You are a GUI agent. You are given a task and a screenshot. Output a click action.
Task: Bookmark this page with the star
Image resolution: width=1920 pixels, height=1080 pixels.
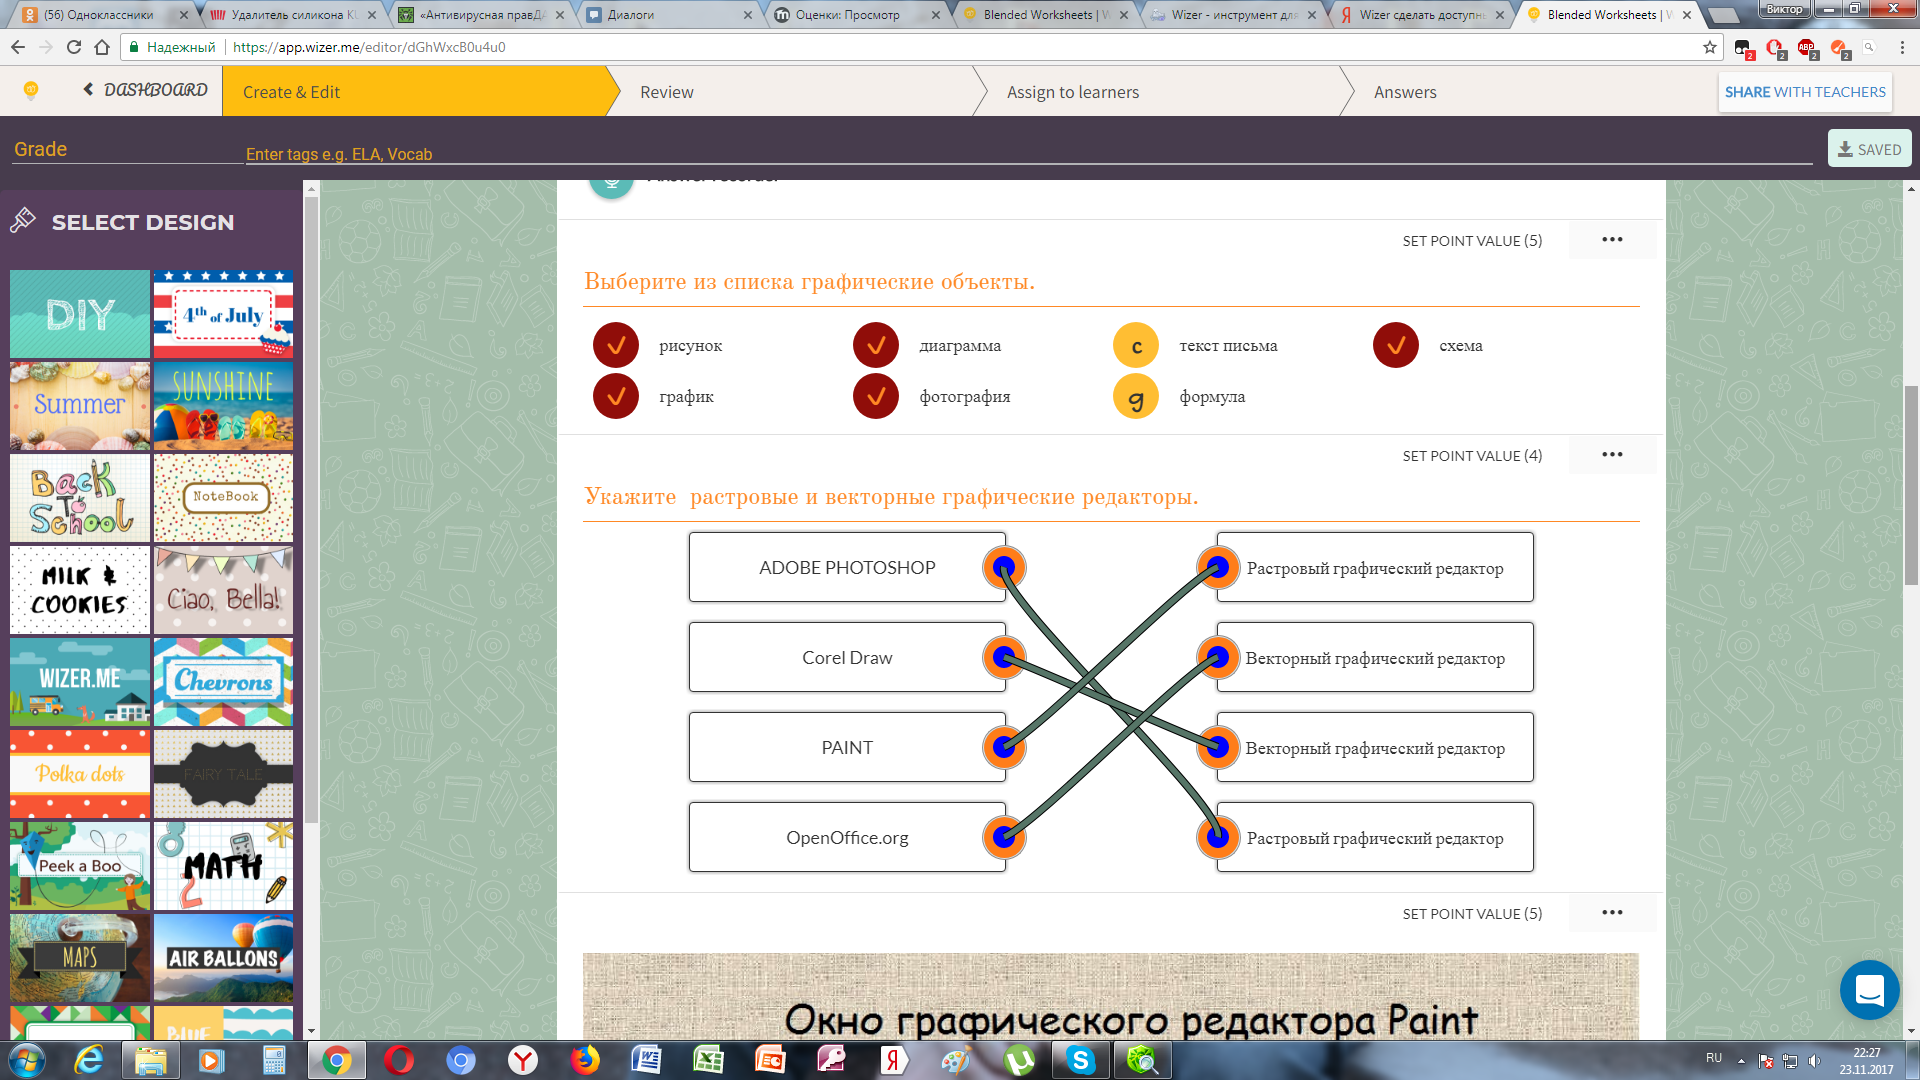[x=1710, y=47]
